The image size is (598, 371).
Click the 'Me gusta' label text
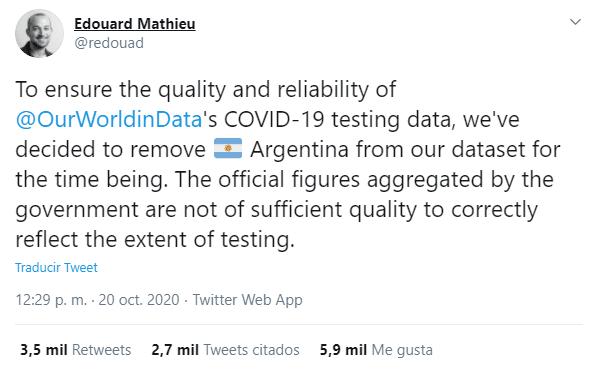[402, 350]
